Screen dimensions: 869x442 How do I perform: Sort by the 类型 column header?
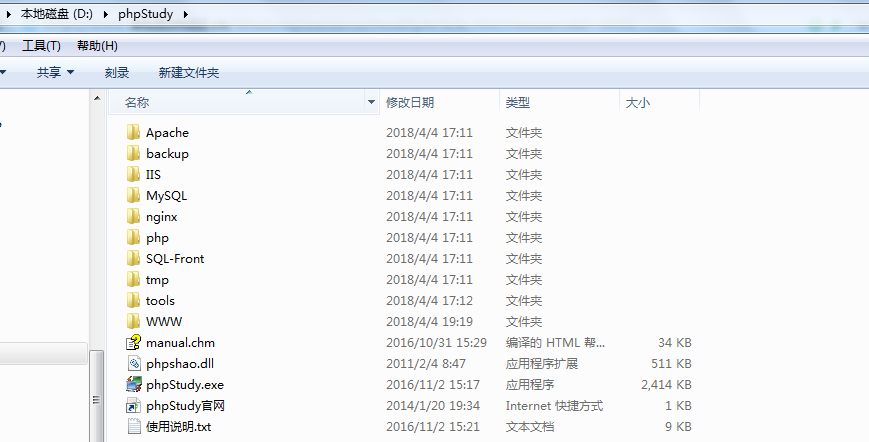tap(518, 102)
